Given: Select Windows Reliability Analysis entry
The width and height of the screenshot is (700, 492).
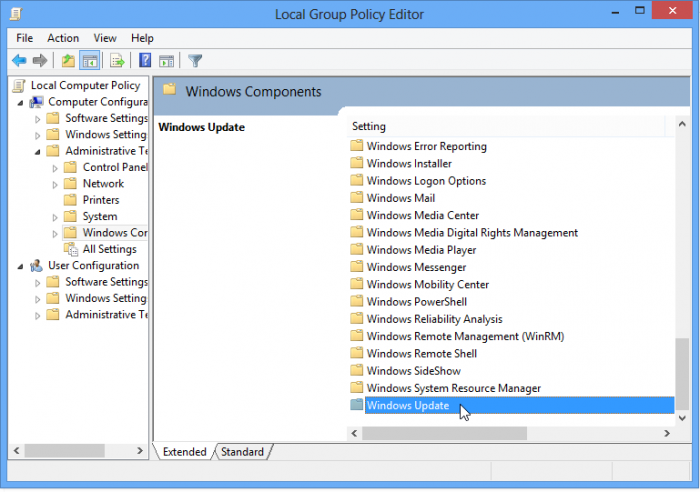Looking at the screenshot, I should [434, 318].
